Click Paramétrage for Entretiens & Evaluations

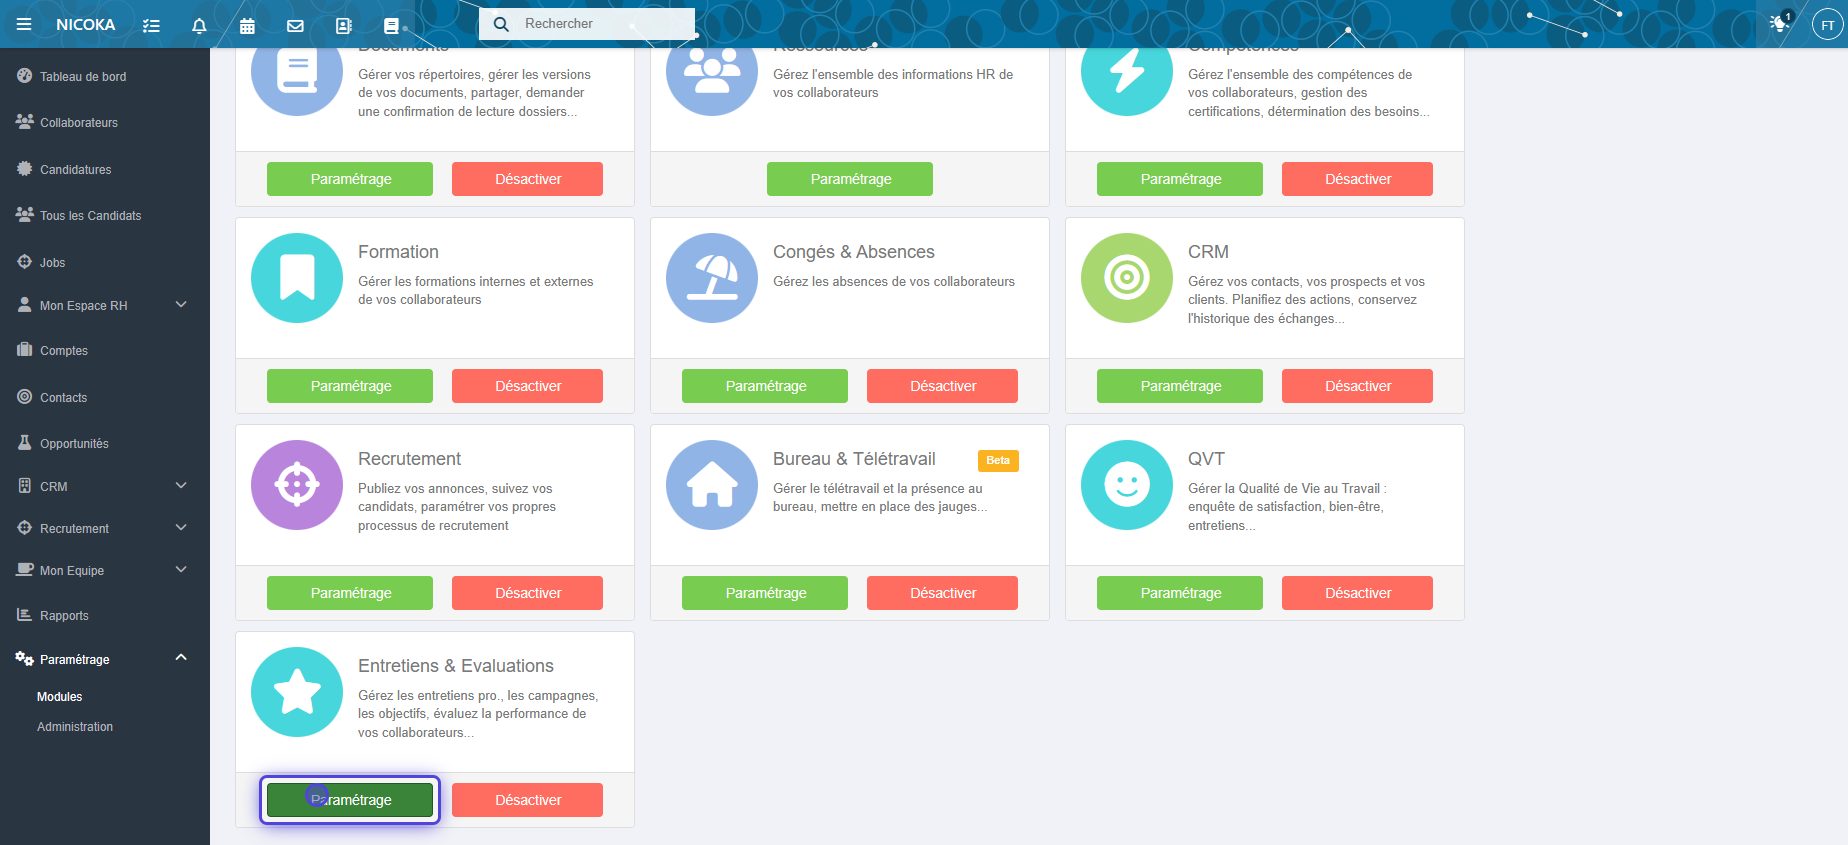pos(350,800)
